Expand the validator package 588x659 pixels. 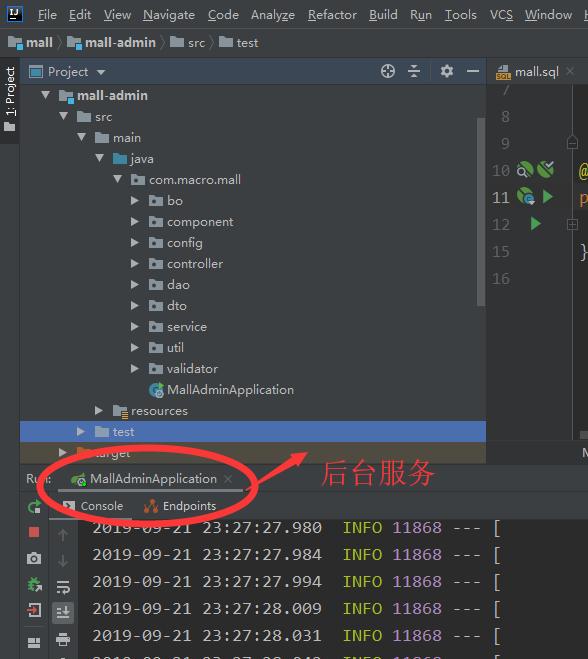coord(134,369)
